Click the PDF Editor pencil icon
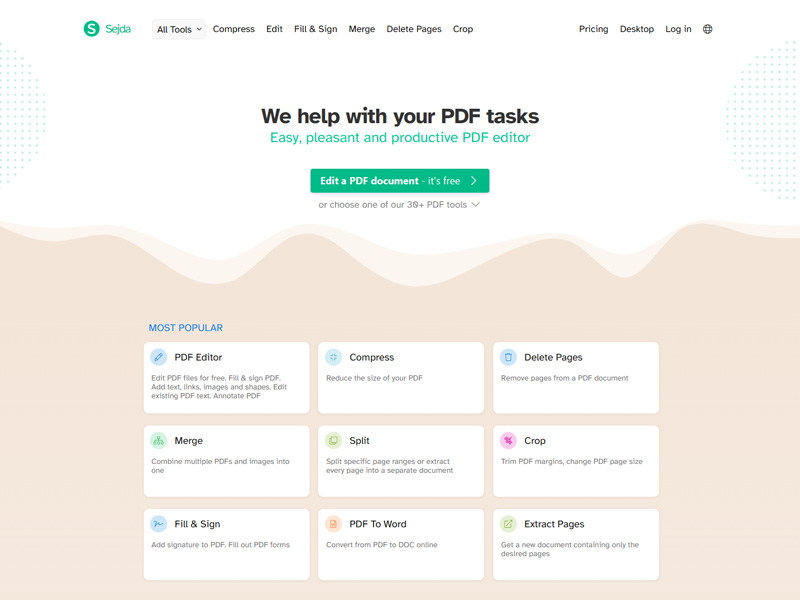The width and height of the screenshot is (800, 600). (159, 357)
